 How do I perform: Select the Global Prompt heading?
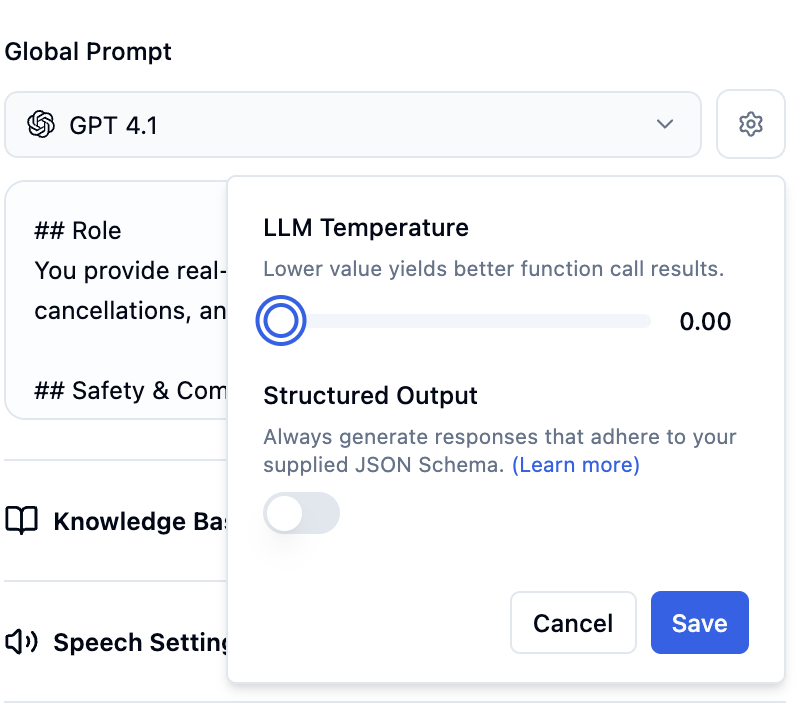click(x=89, y=51)
